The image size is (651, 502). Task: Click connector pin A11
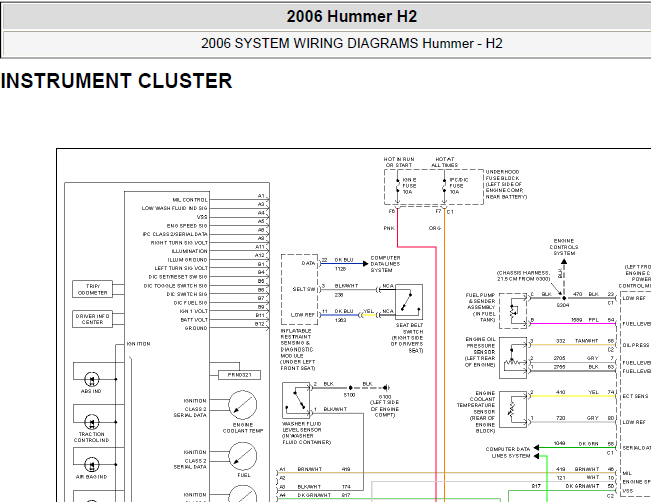[x=260, y=247]
